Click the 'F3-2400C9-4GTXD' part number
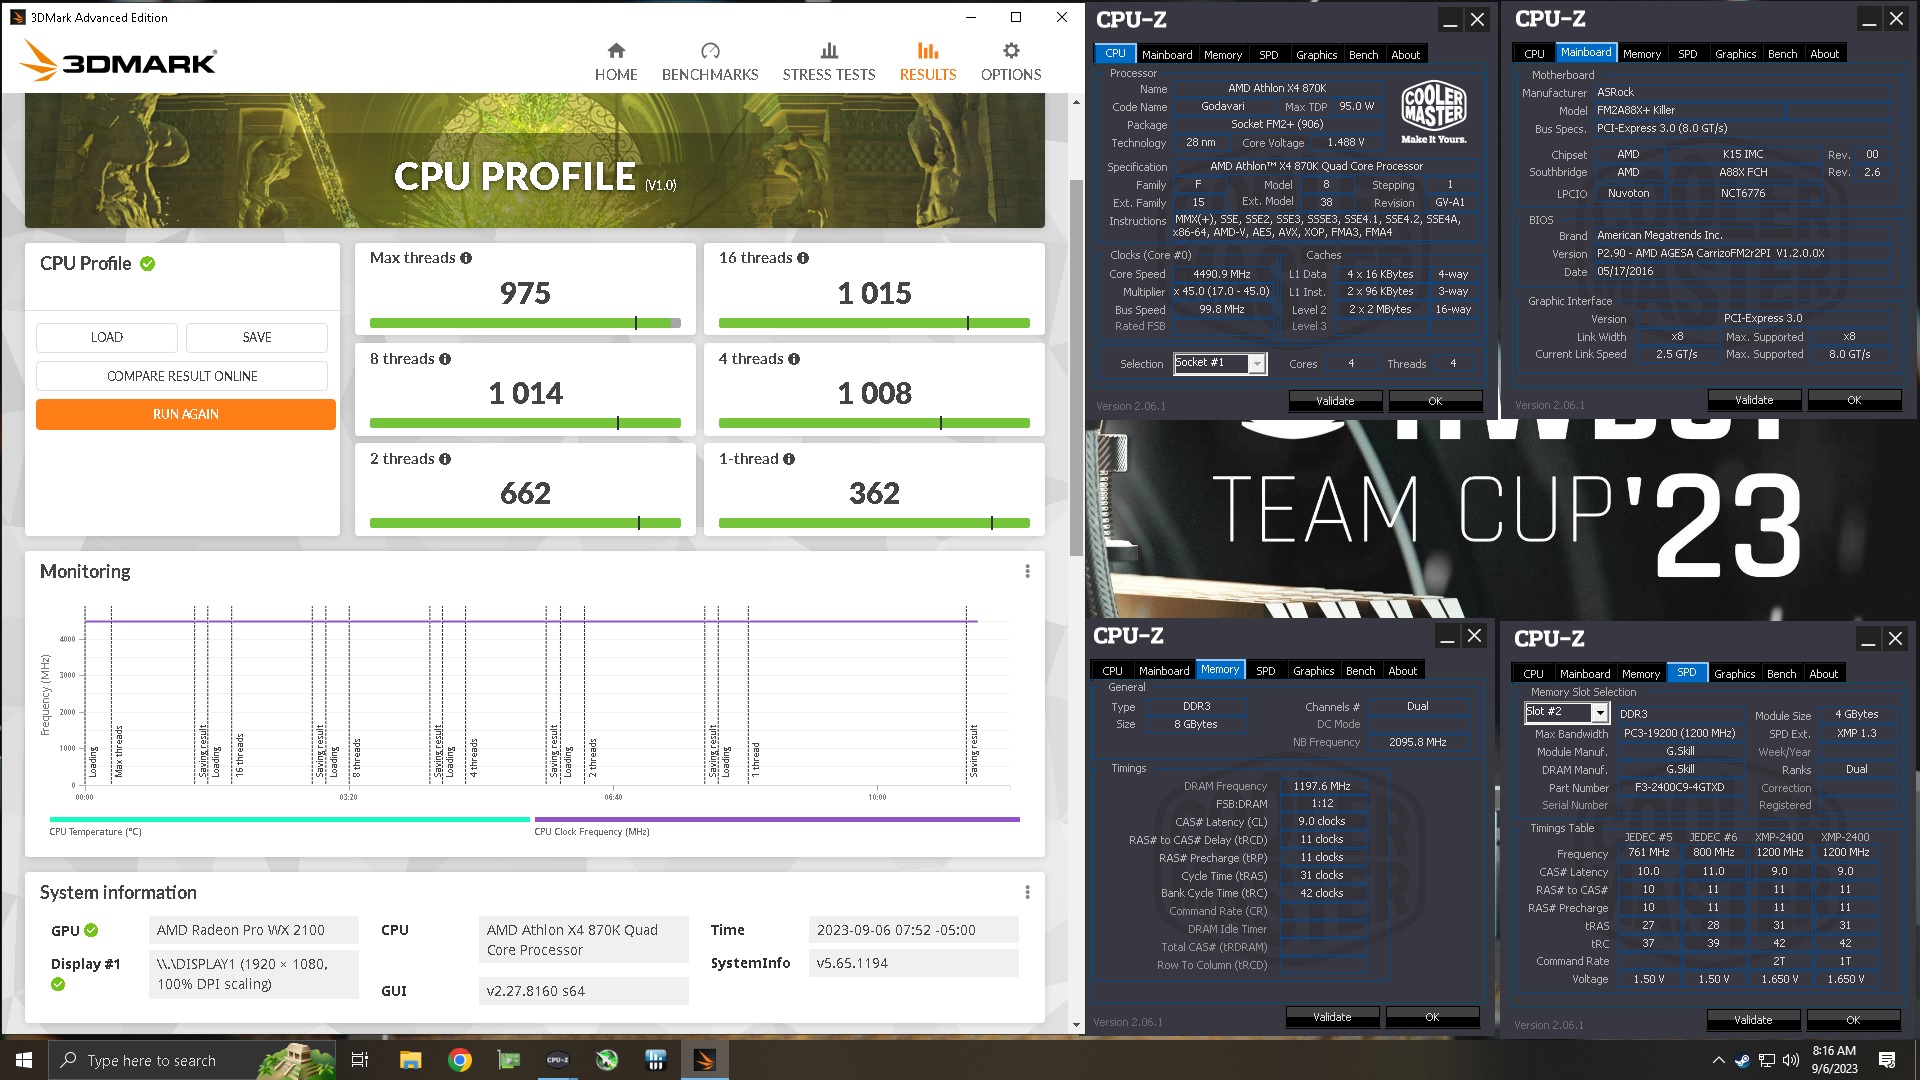 click(x=1679, y=787)
